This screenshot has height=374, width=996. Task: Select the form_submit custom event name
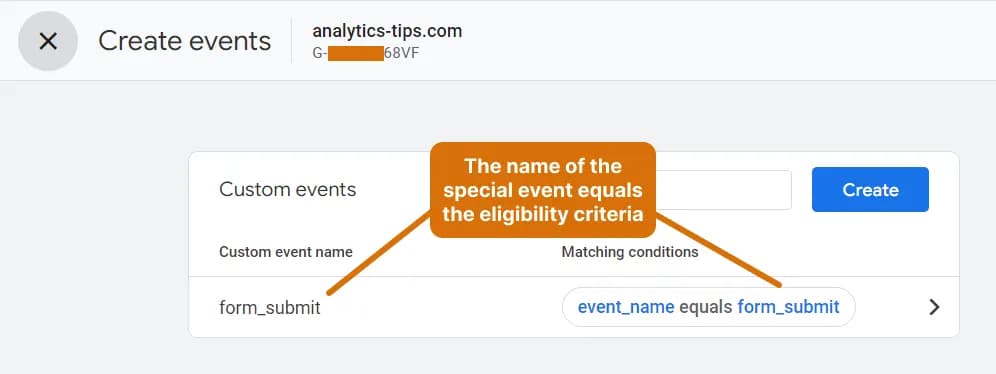270,308
